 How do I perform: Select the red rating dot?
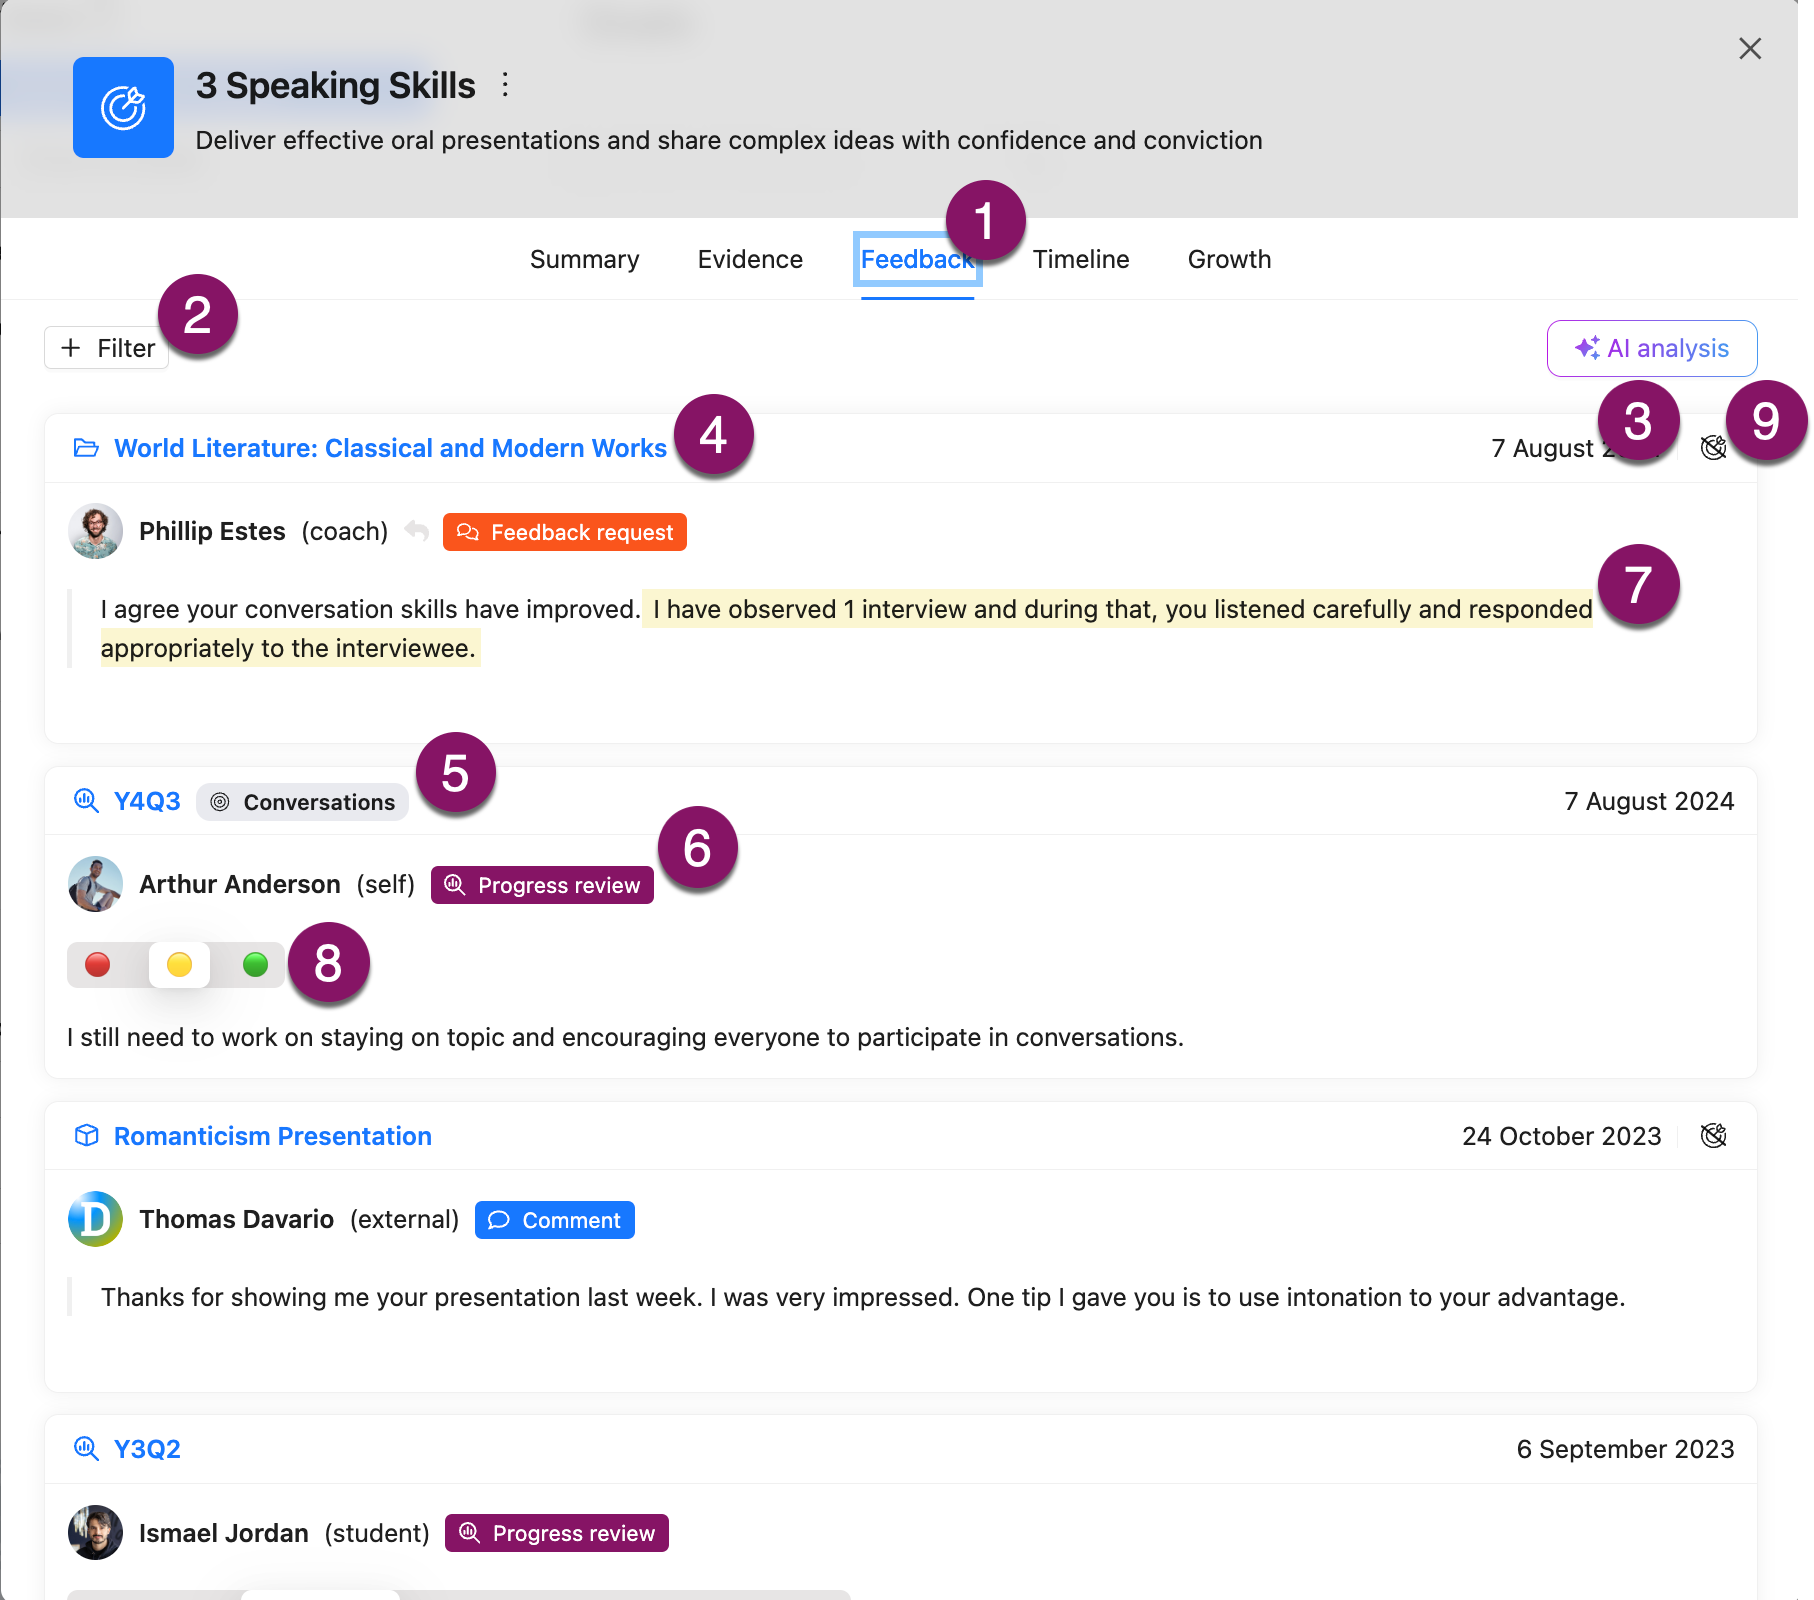[98, 964]
